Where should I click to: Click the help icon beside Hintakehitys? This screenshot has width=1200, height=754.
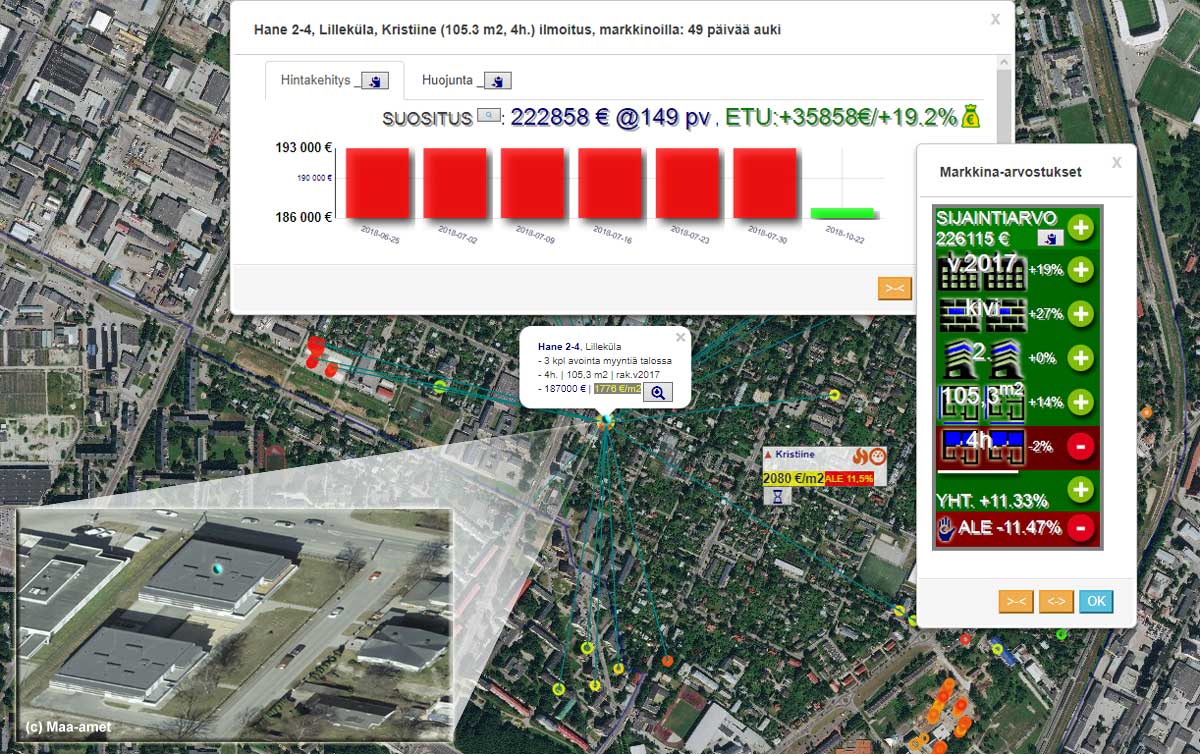coord(375,80)
